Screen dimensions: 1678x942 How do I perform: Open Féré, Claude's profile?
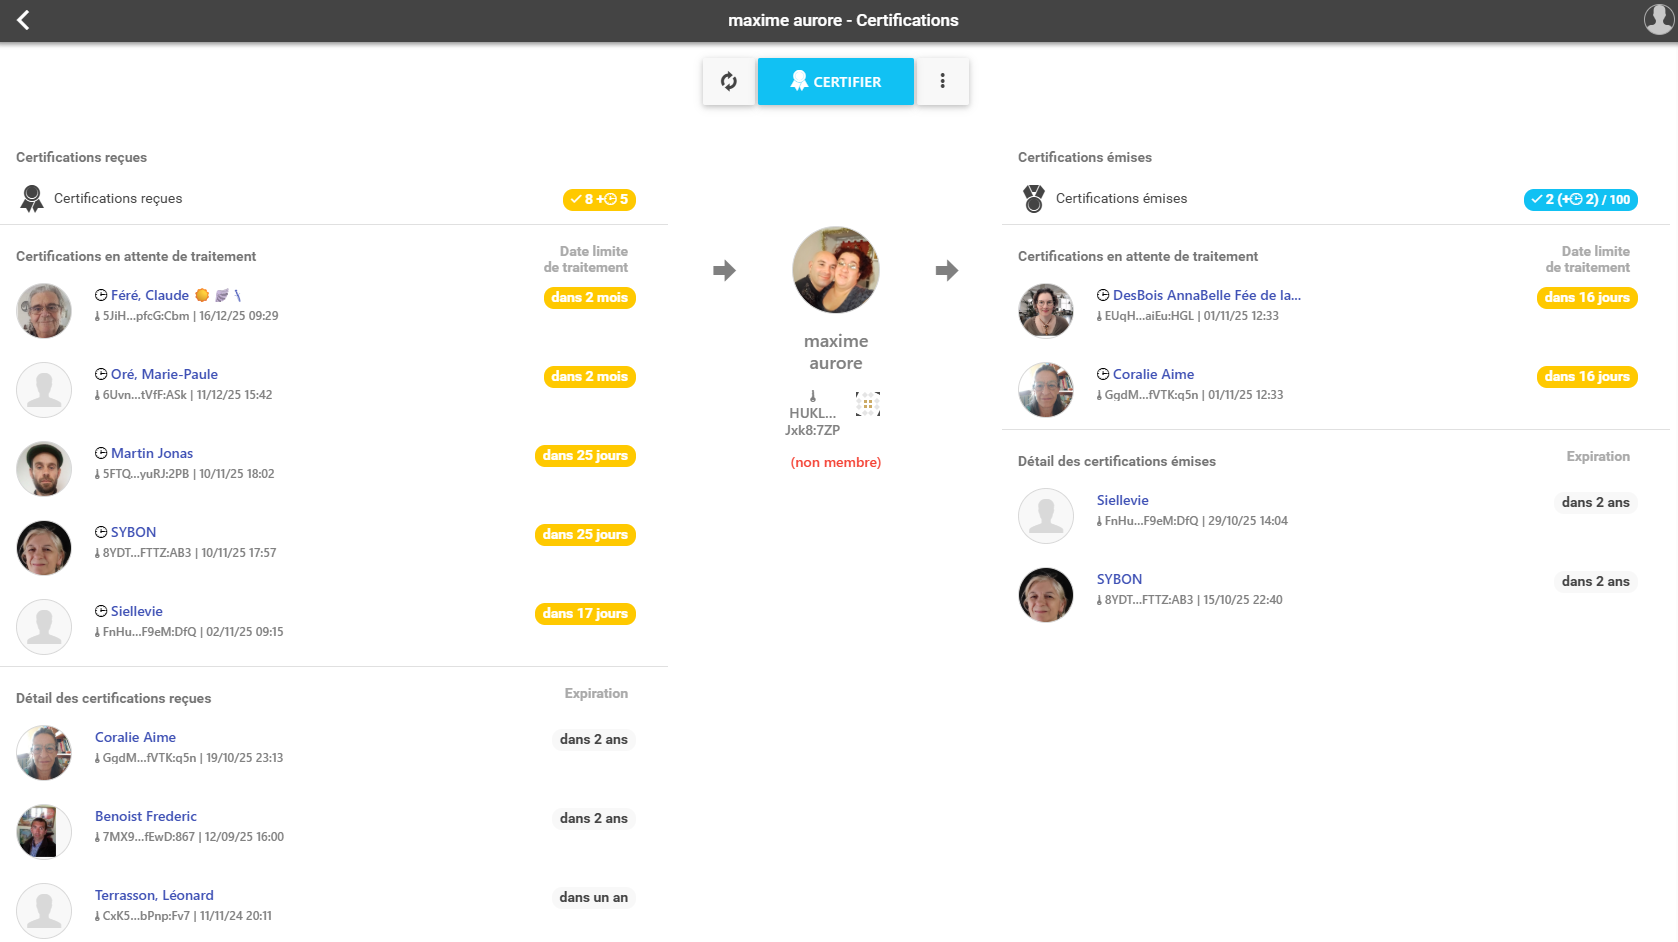click(x=150, y=295)
